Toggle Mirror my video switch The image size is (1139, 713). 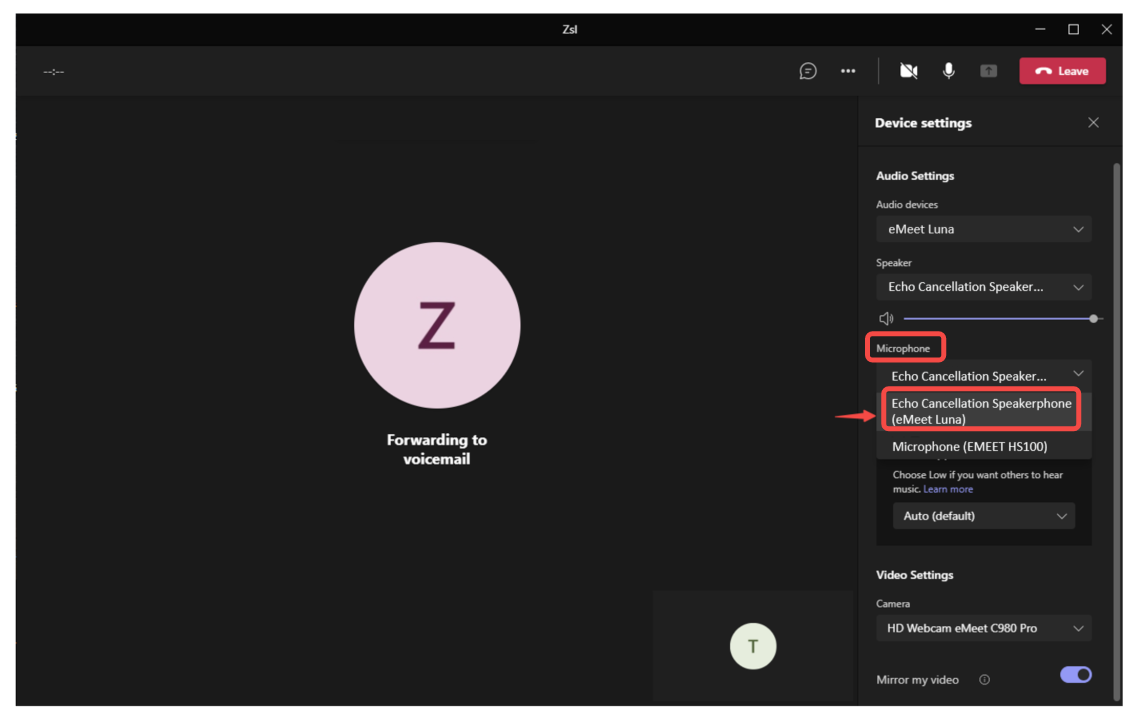pyautogui.click(x=1076, y=675)
